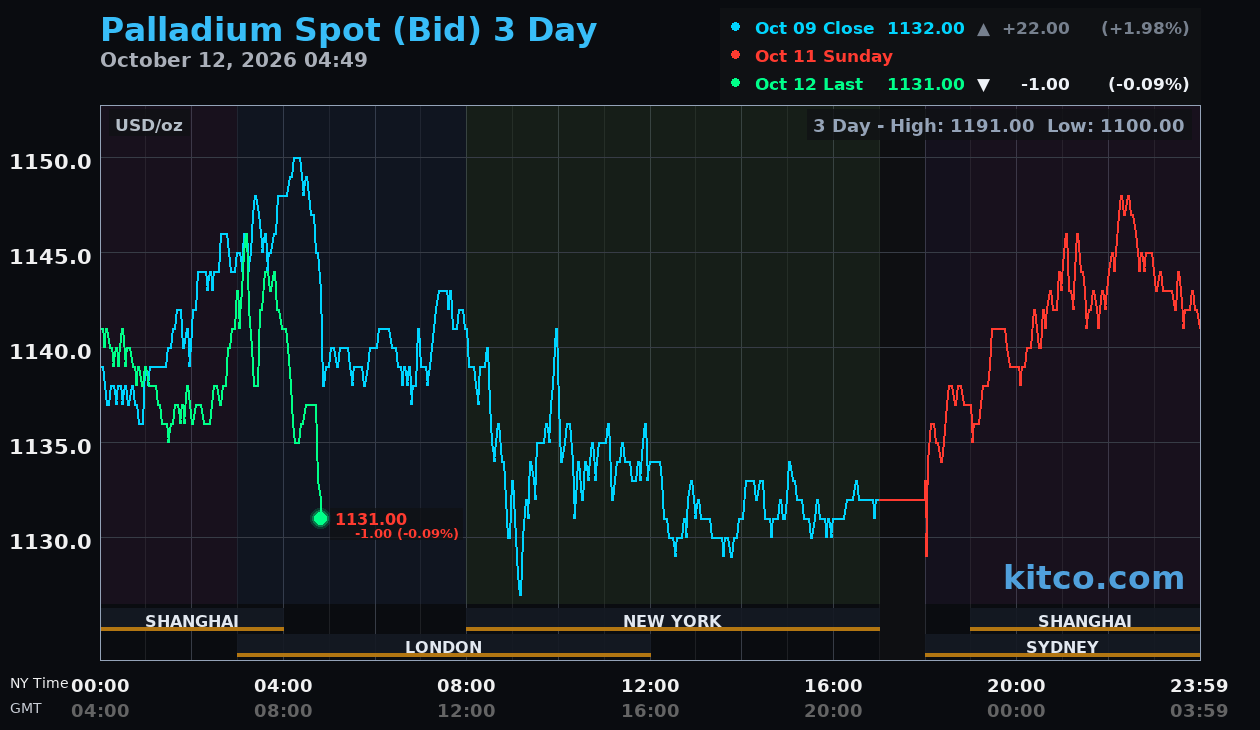Click the SYDNEY session bar

[1063, 646]
